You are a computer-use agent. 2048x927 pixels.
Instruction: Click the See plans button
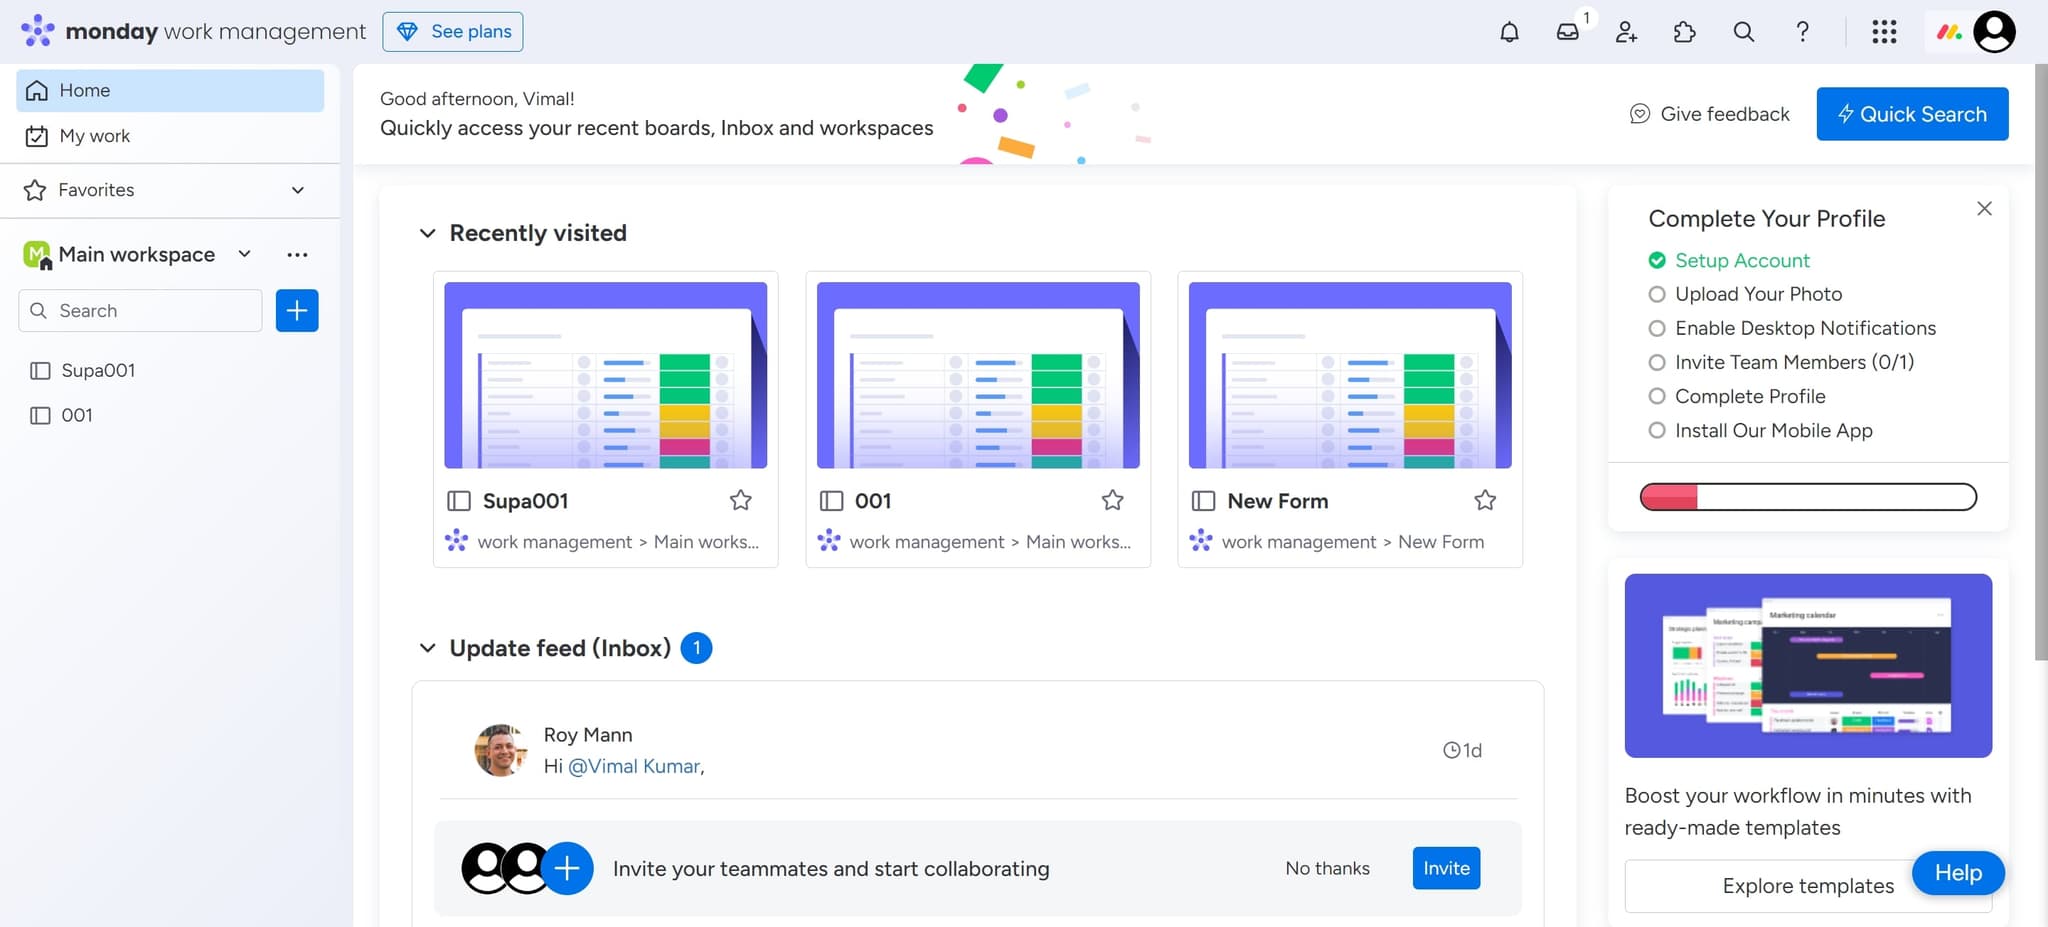(453, 32)
